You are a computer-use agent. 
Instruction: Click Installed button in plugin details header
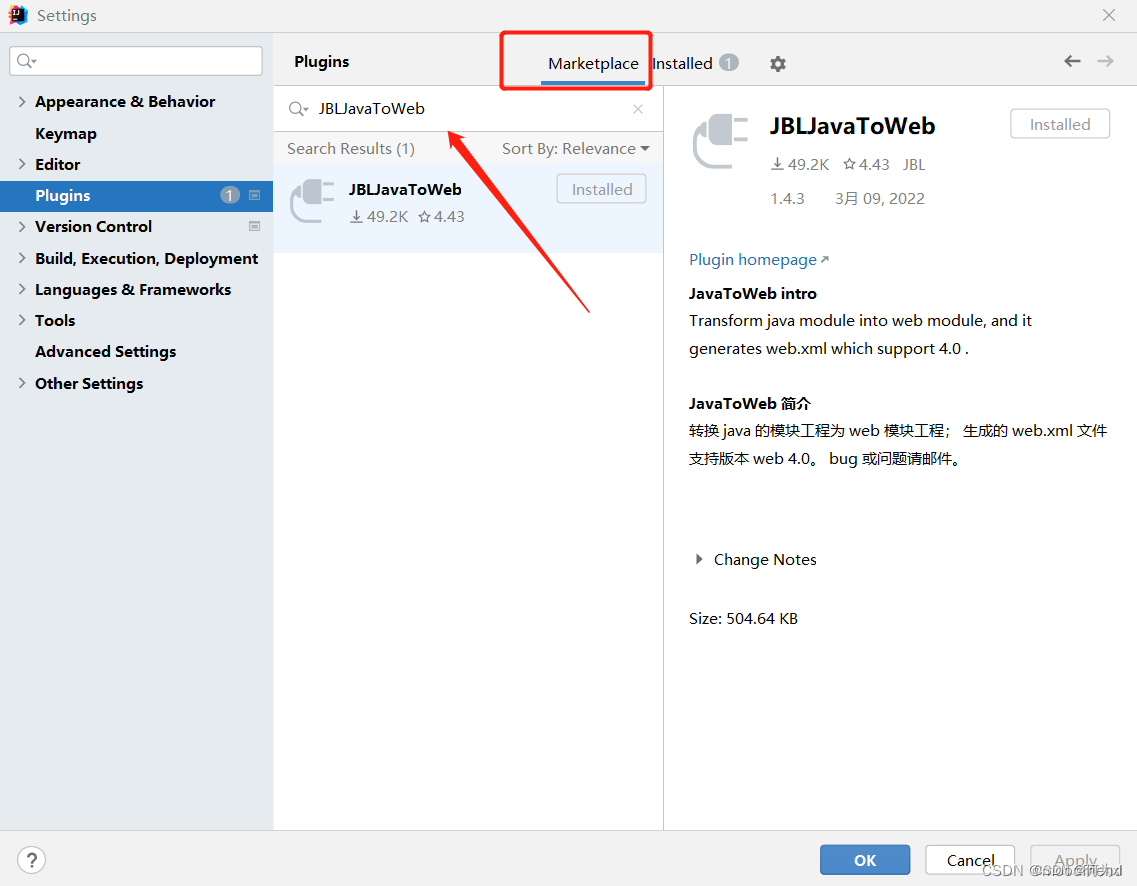tap(1059, 124)
